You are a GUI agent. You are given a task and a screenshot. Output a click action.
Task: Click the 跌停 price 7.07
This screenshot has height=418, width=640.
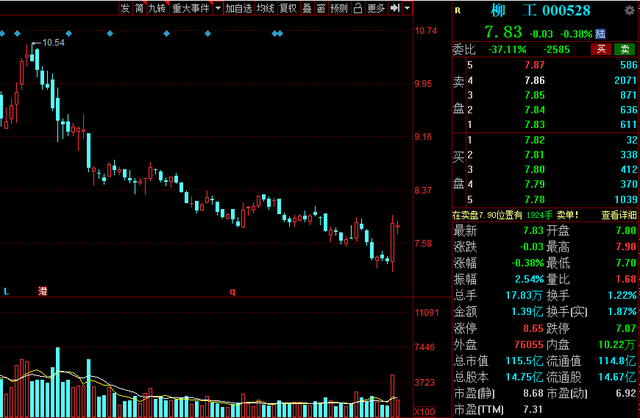[626, 328]
